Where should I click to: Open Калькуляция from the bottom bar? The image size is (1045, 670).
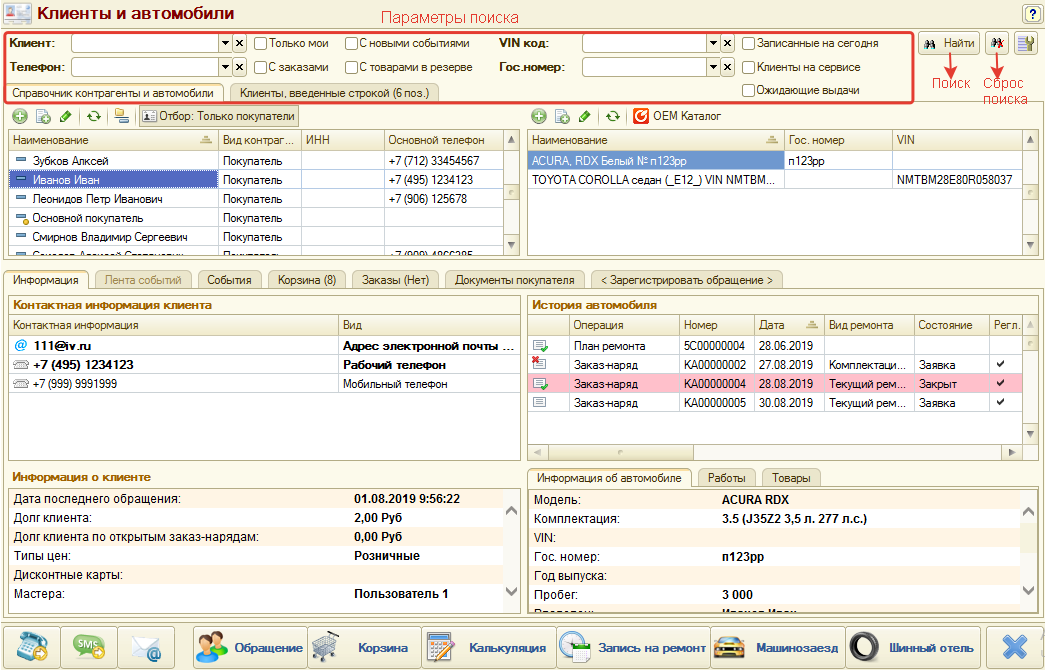[489, 647]
